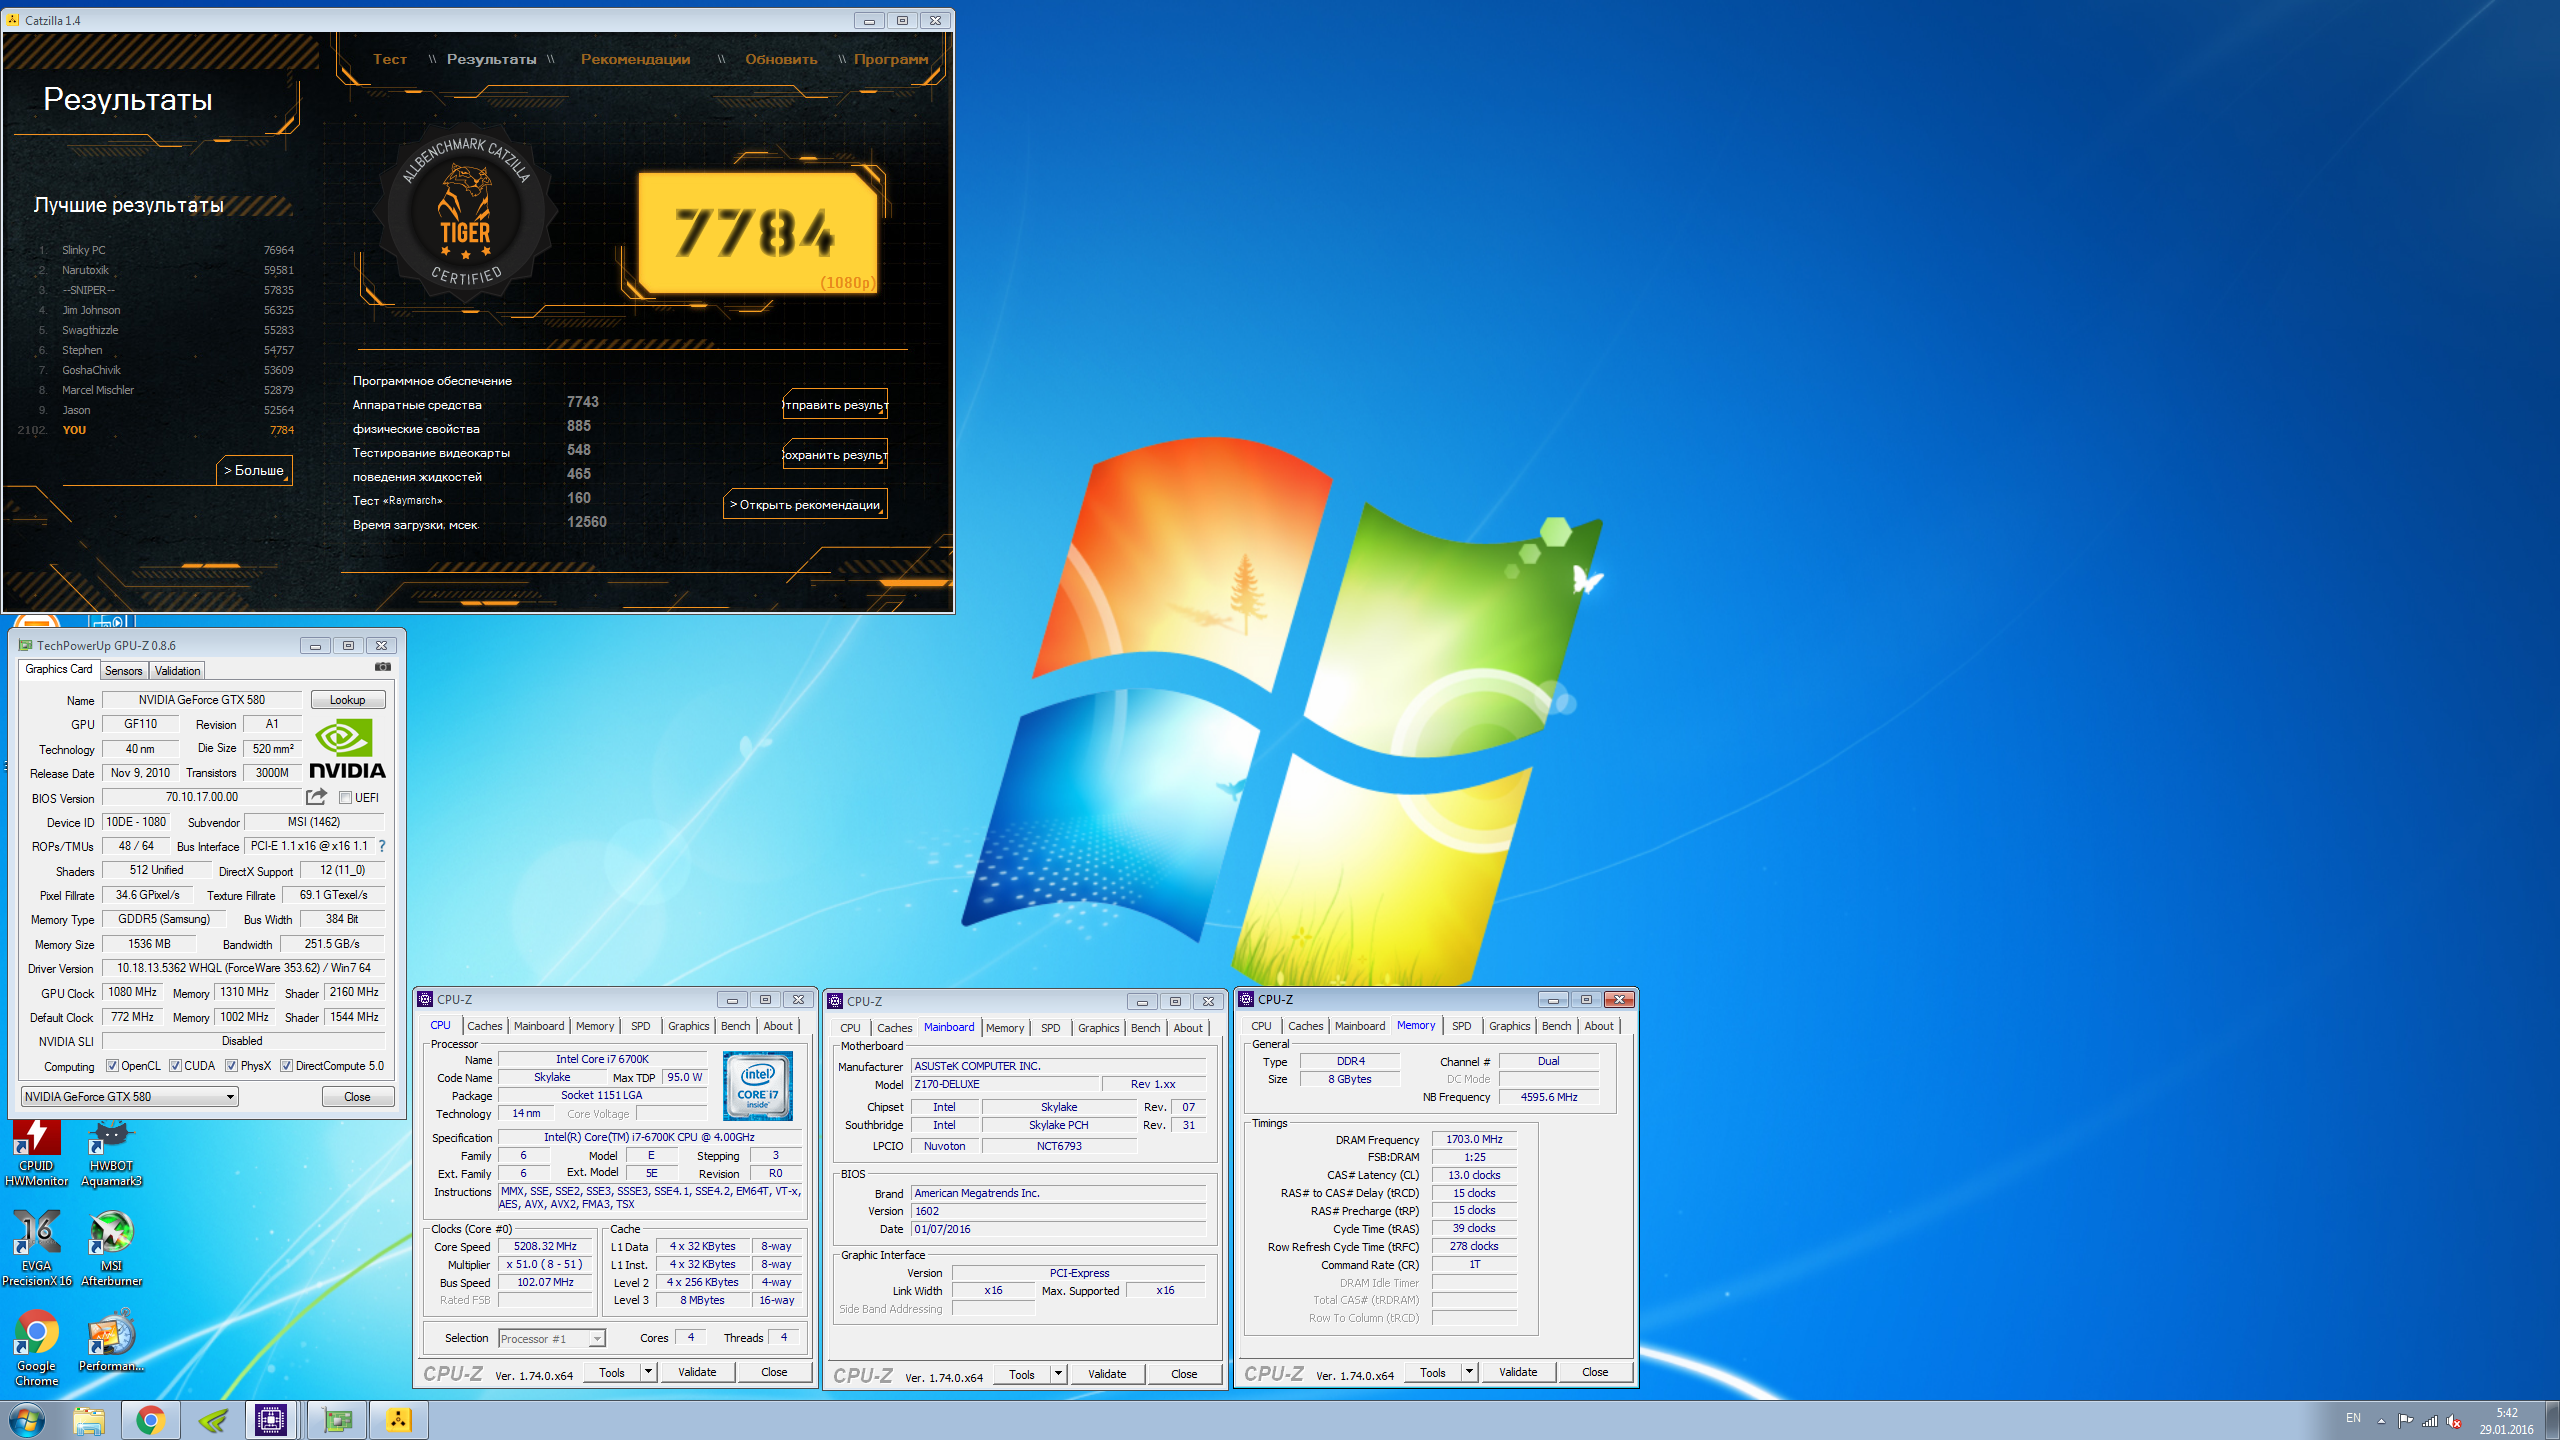Open the Processor #1 selection dropdown
This screenshot has height=1440, width=2560.
[x=552, y=1339]
